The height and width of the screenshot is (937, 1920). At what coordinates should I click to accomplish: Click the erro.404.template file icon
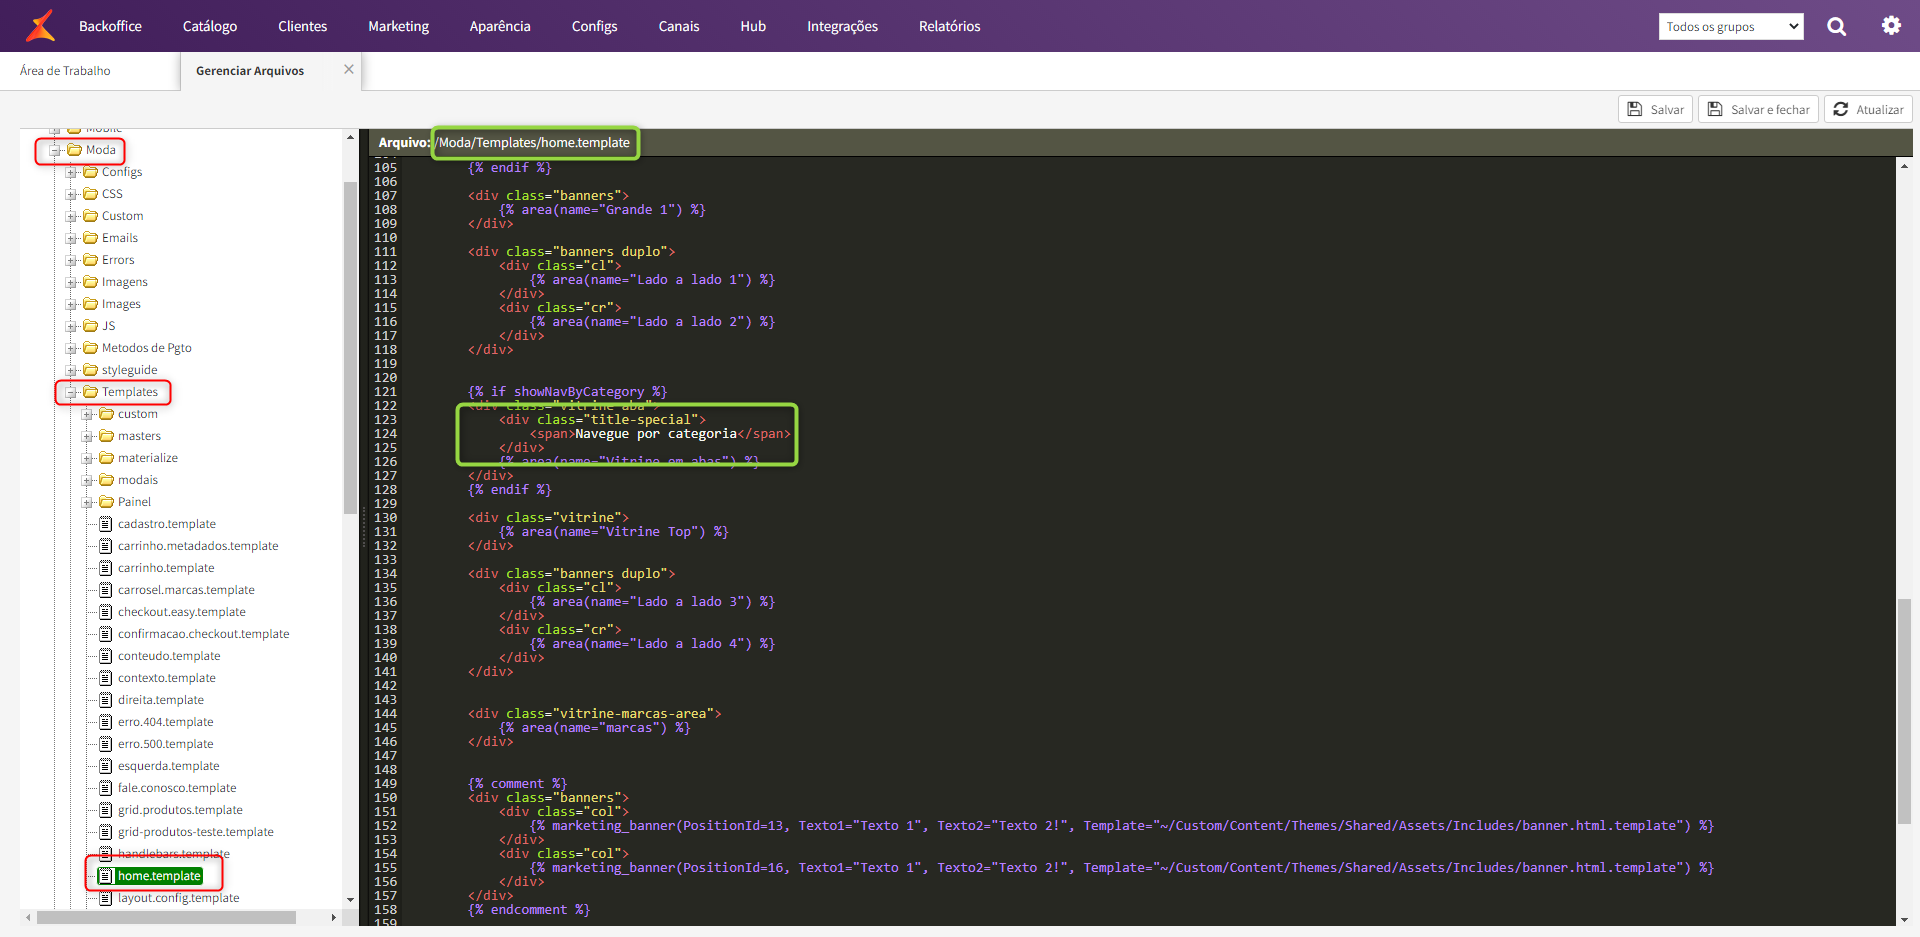click(x=105, y=722)
